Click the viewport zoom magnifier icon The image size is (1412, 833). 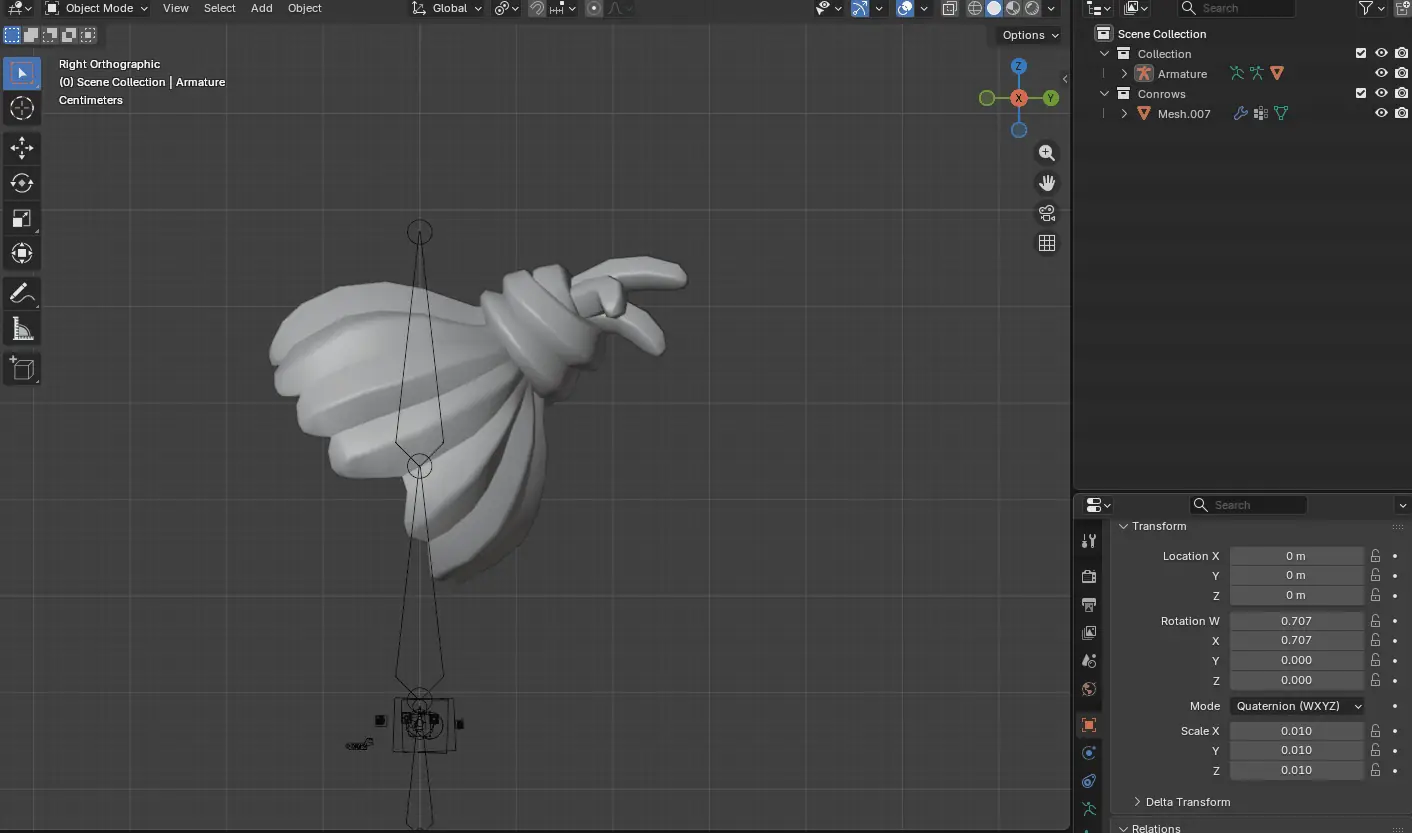[1047, 153]
